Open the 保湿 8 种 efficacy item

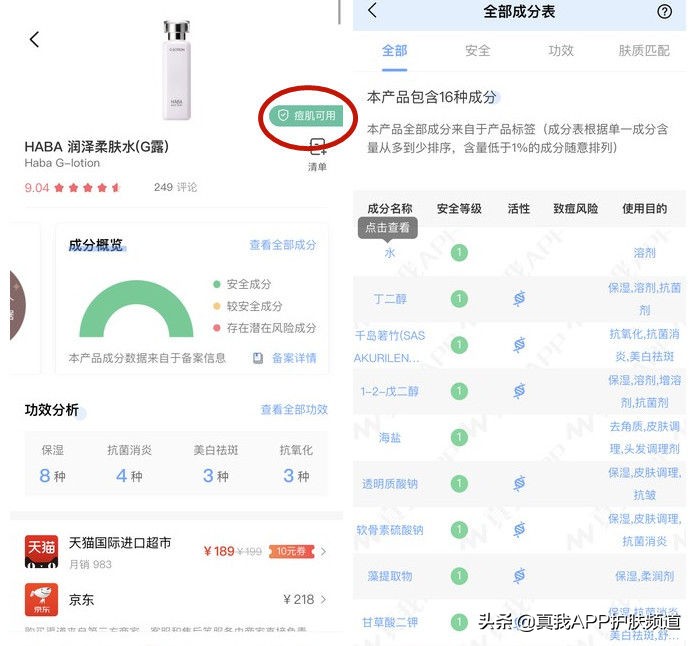(53, 463)
